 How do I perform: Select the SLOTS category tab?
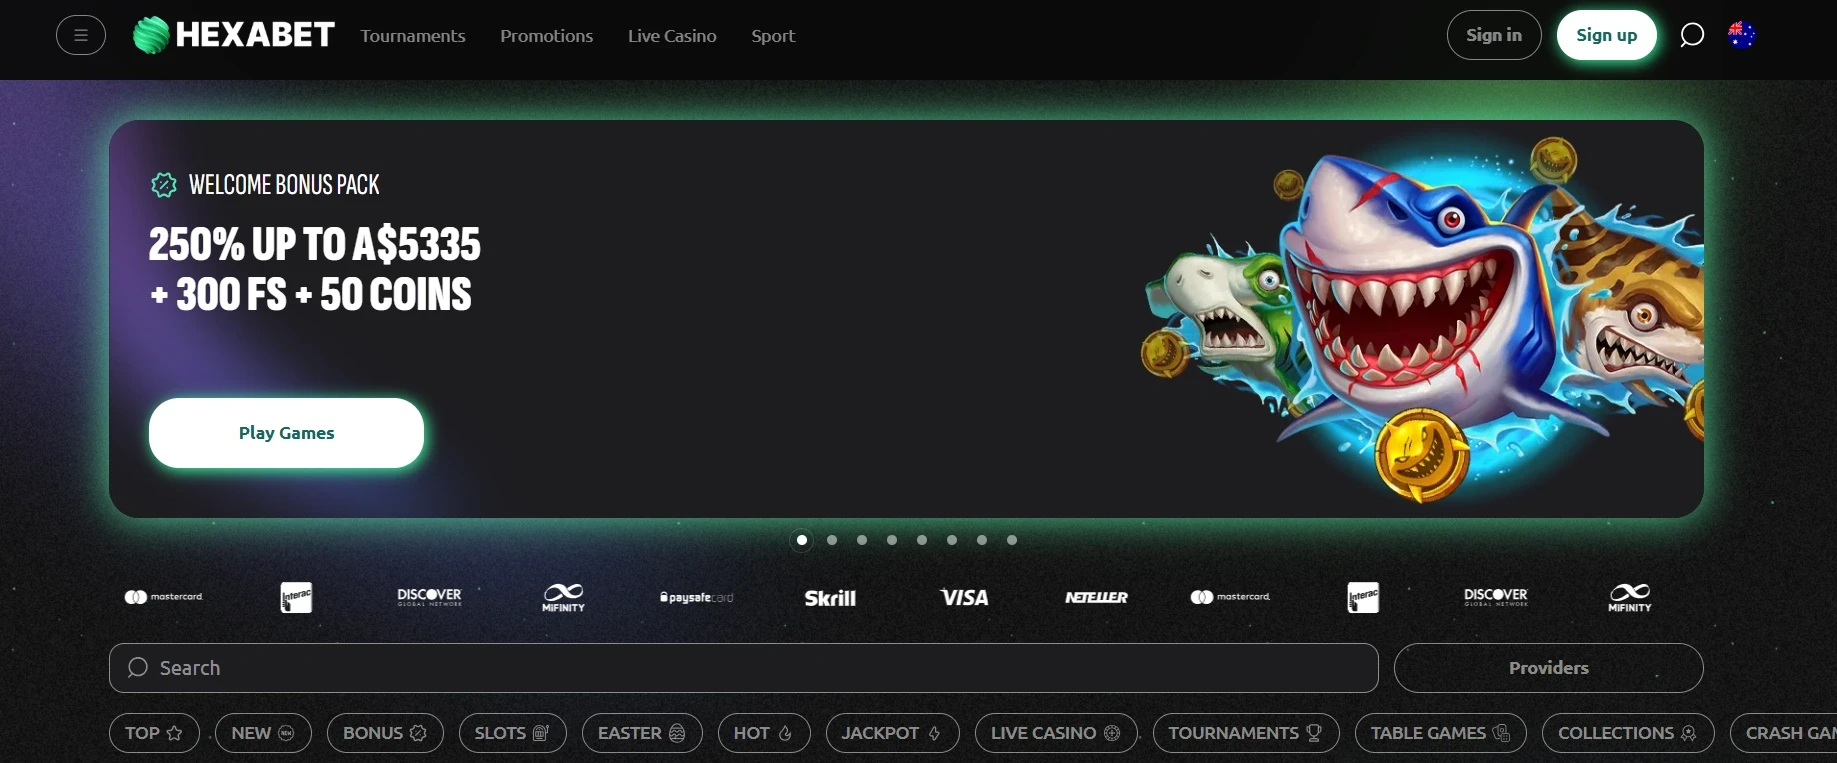click(x=512, y=733)
